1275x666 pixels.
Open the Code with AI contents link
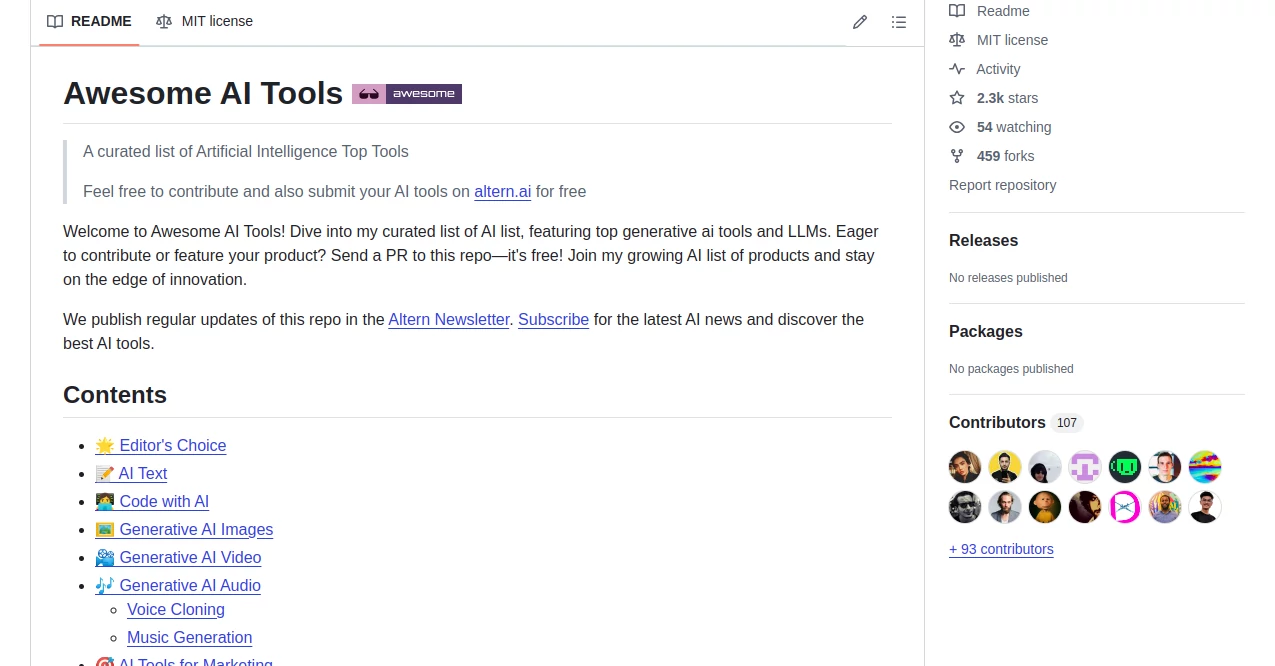pyautogui.click(x=152, y=501)
